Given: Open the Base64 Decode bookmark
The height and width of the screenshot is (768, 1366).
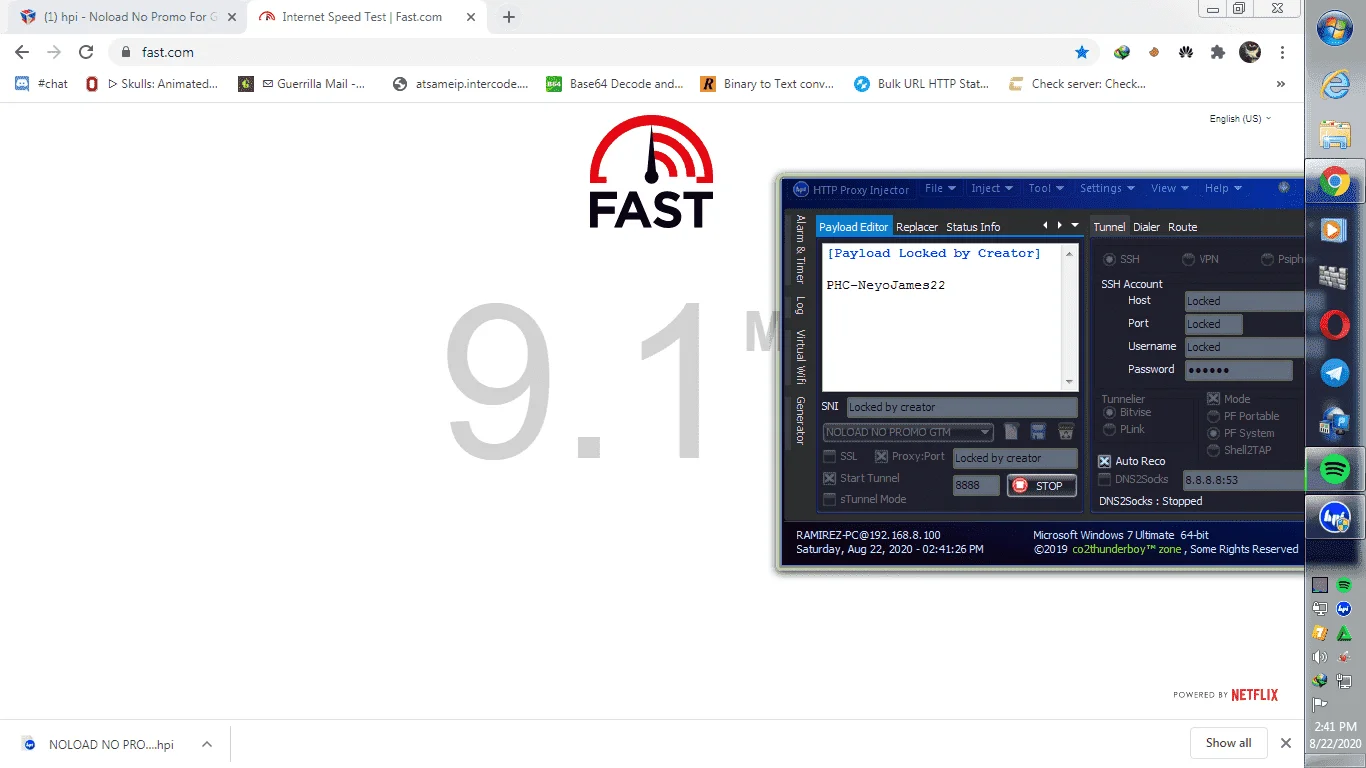Looking at the screenshot, I should (x=615, y=84).
